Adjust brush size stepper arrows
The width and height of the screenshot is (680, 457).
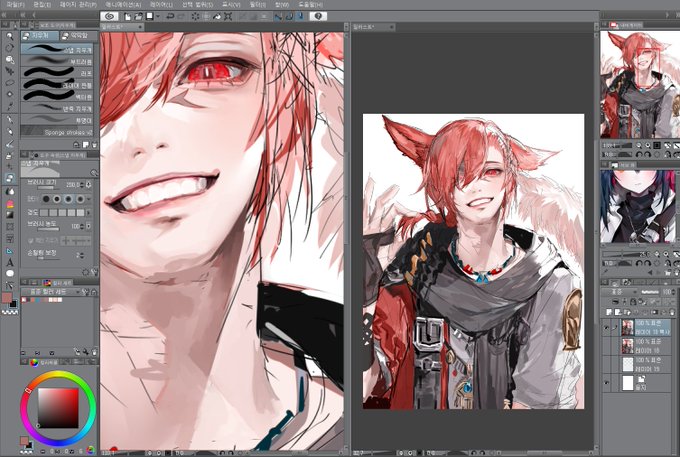[x=82, y=185]
